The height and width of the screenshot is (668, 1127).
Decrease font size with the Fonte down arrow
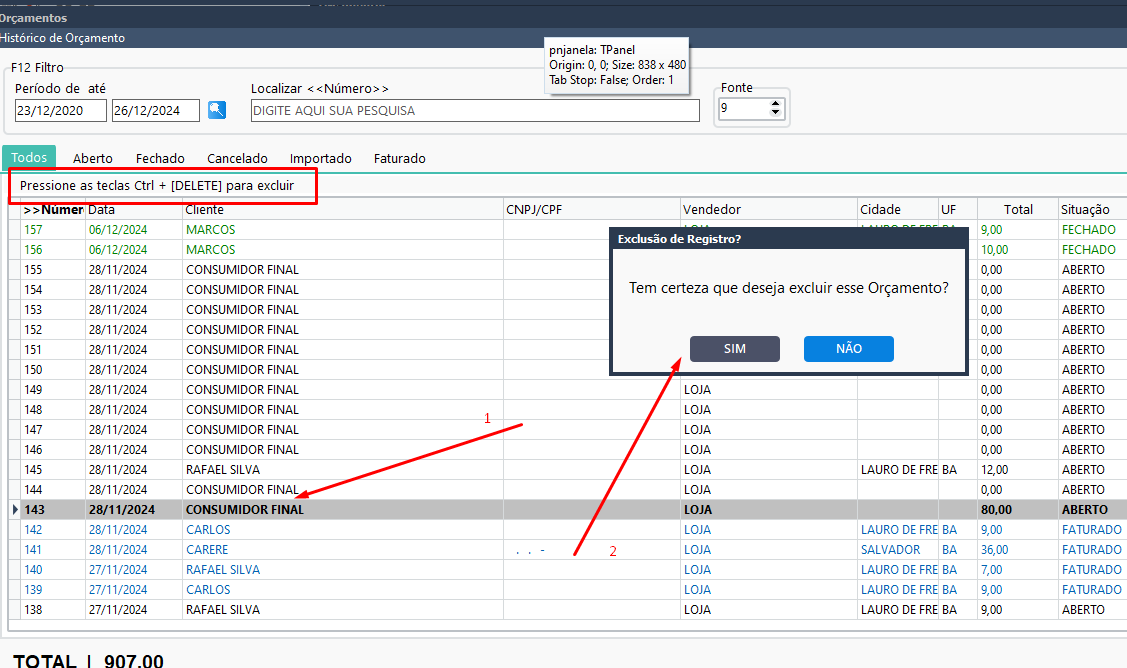click(x=775, y=113)
